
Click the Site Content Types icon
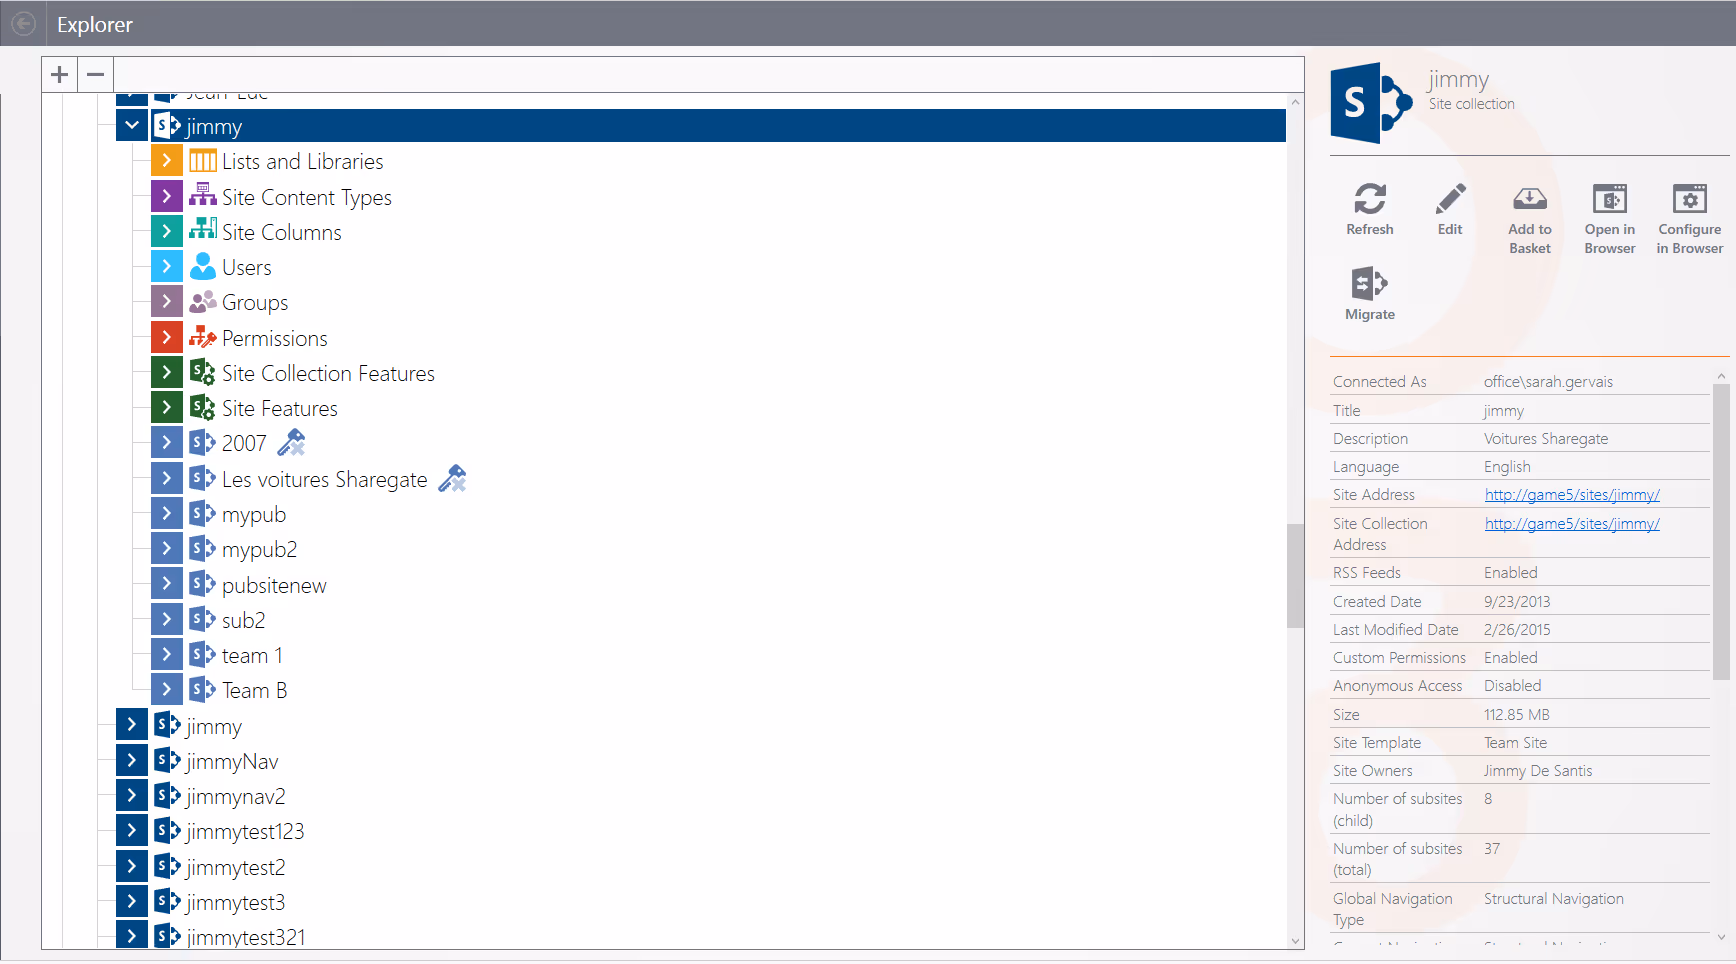[203, 196]
